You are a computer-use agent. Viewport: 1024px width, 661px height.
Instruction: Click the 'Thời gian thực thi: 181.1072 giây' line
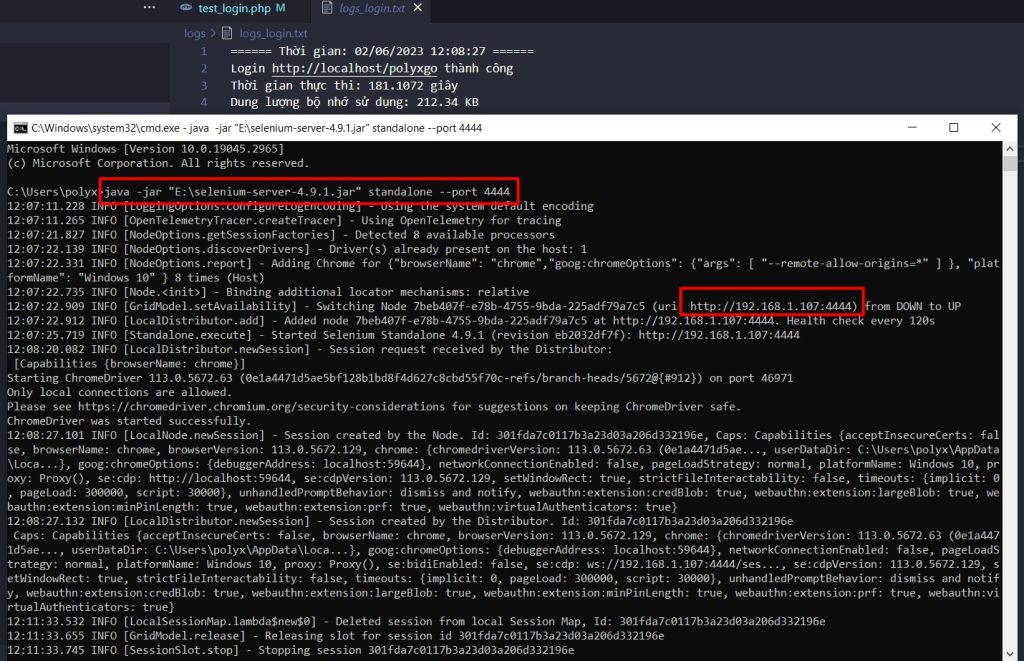(x=344, y=86)
